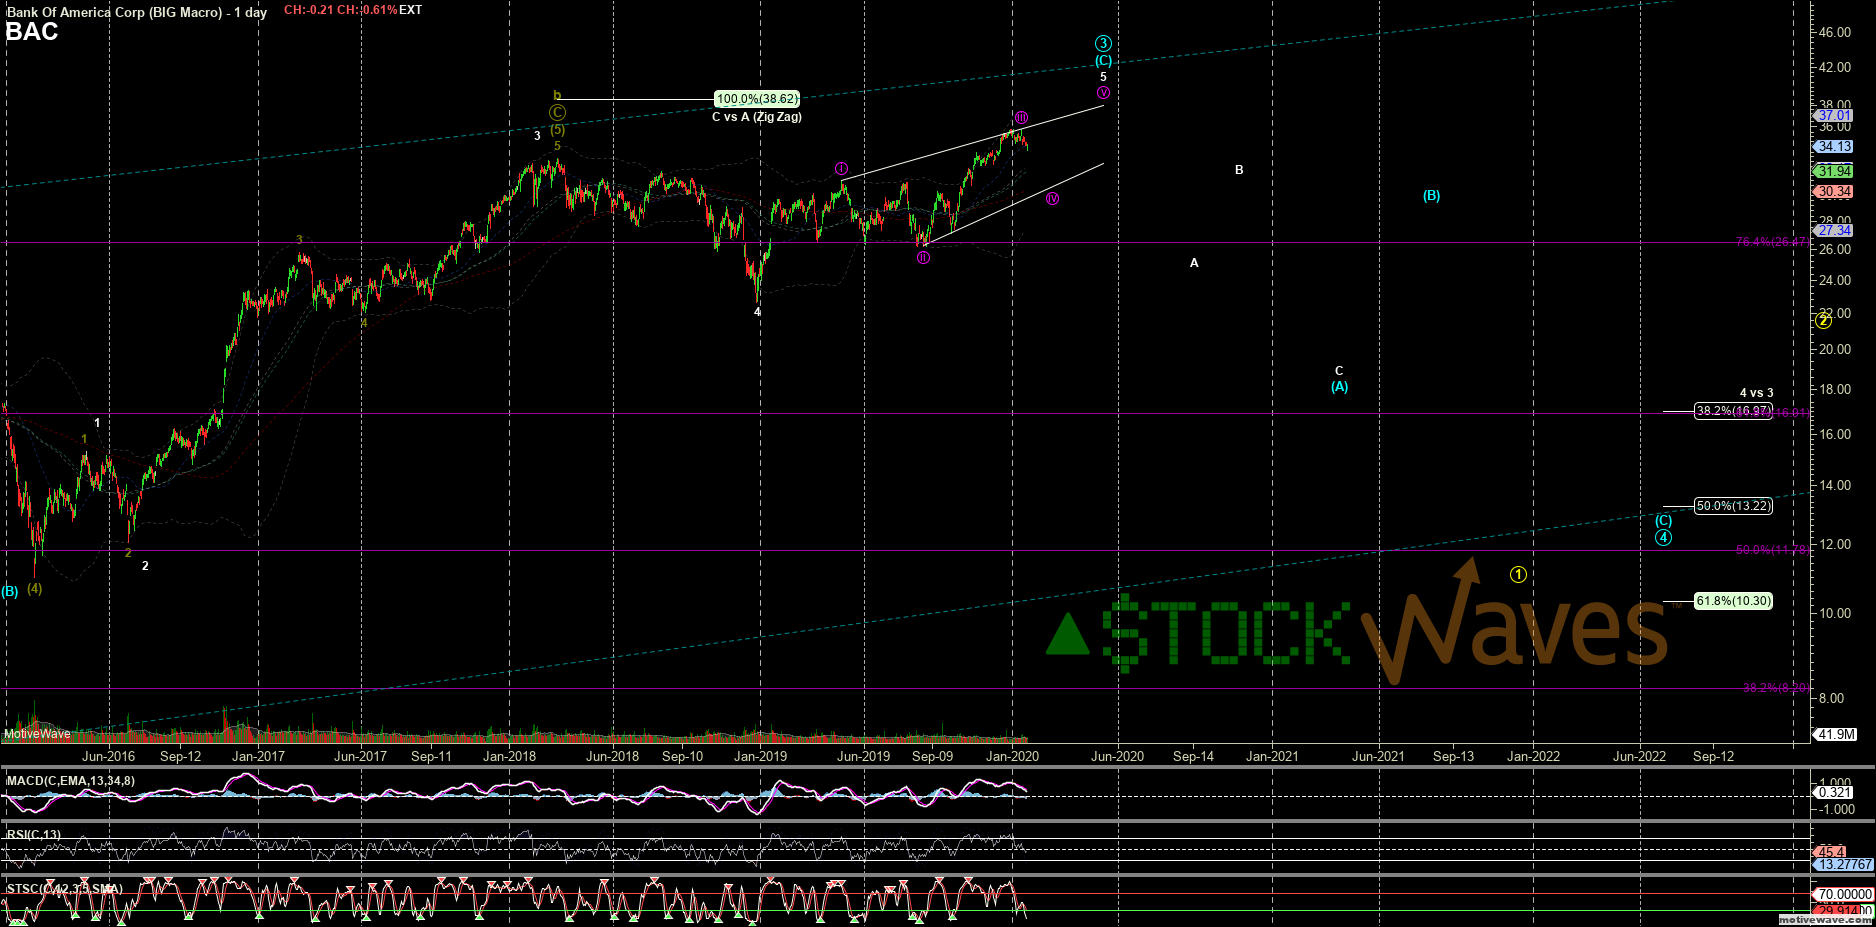
Task: Click the 37.01 price tag on axis
Action: [1835, 116]
